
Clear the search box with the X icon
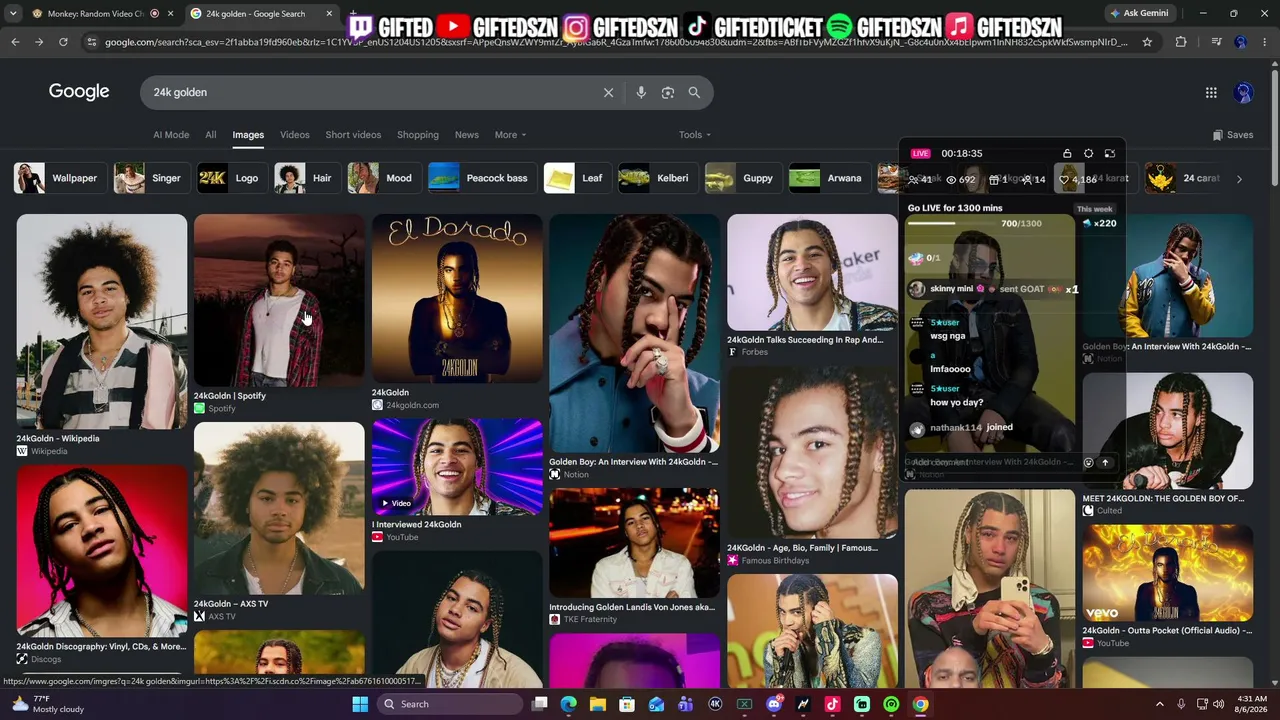tap(608, 92)
